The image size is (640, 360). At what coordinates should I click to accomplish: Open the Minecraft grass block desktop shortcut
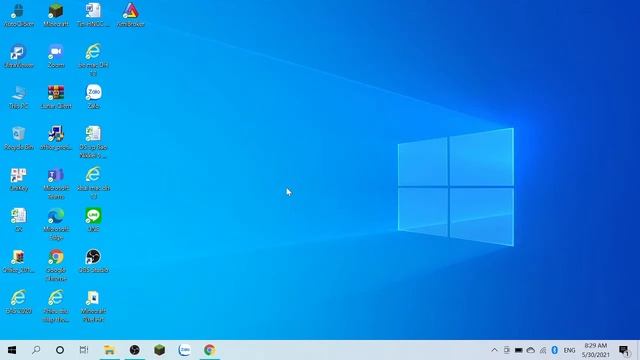click(x=56, y=15)
